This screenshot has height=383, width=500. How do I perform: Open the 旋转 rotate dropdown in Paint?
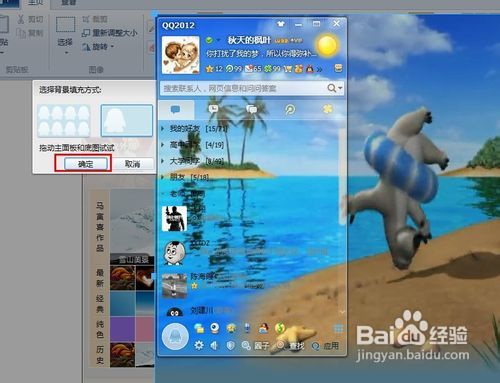[x=98, y=47]
